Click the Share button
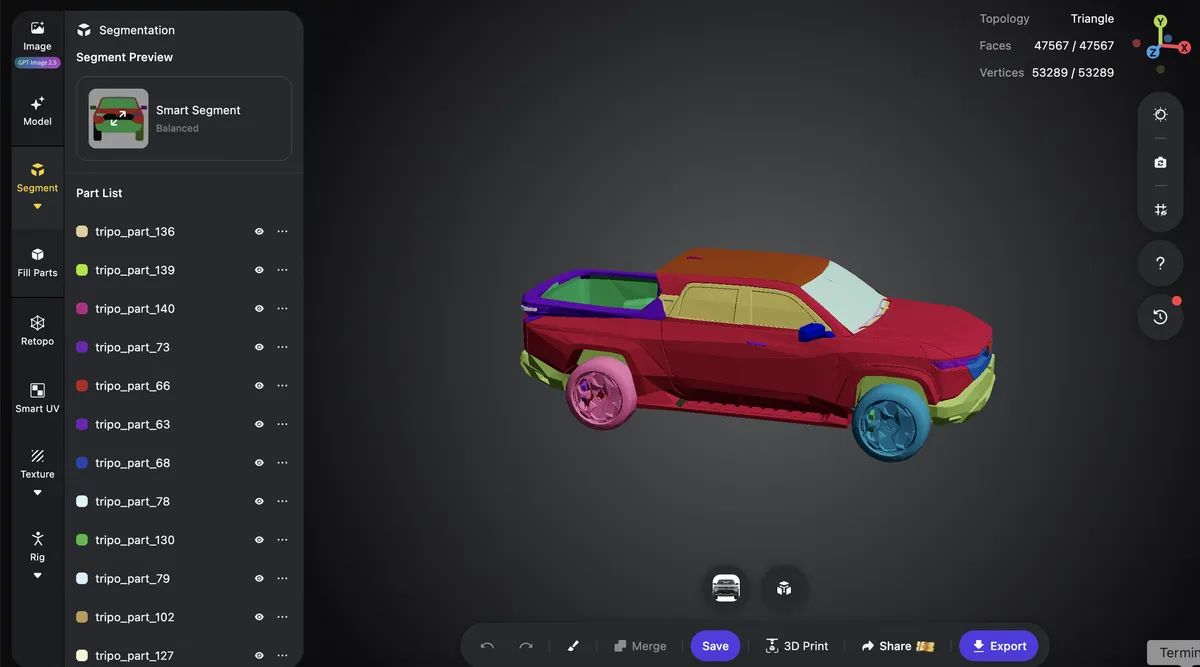Viewport: 1200px width, 667px height. click(897, 646)
